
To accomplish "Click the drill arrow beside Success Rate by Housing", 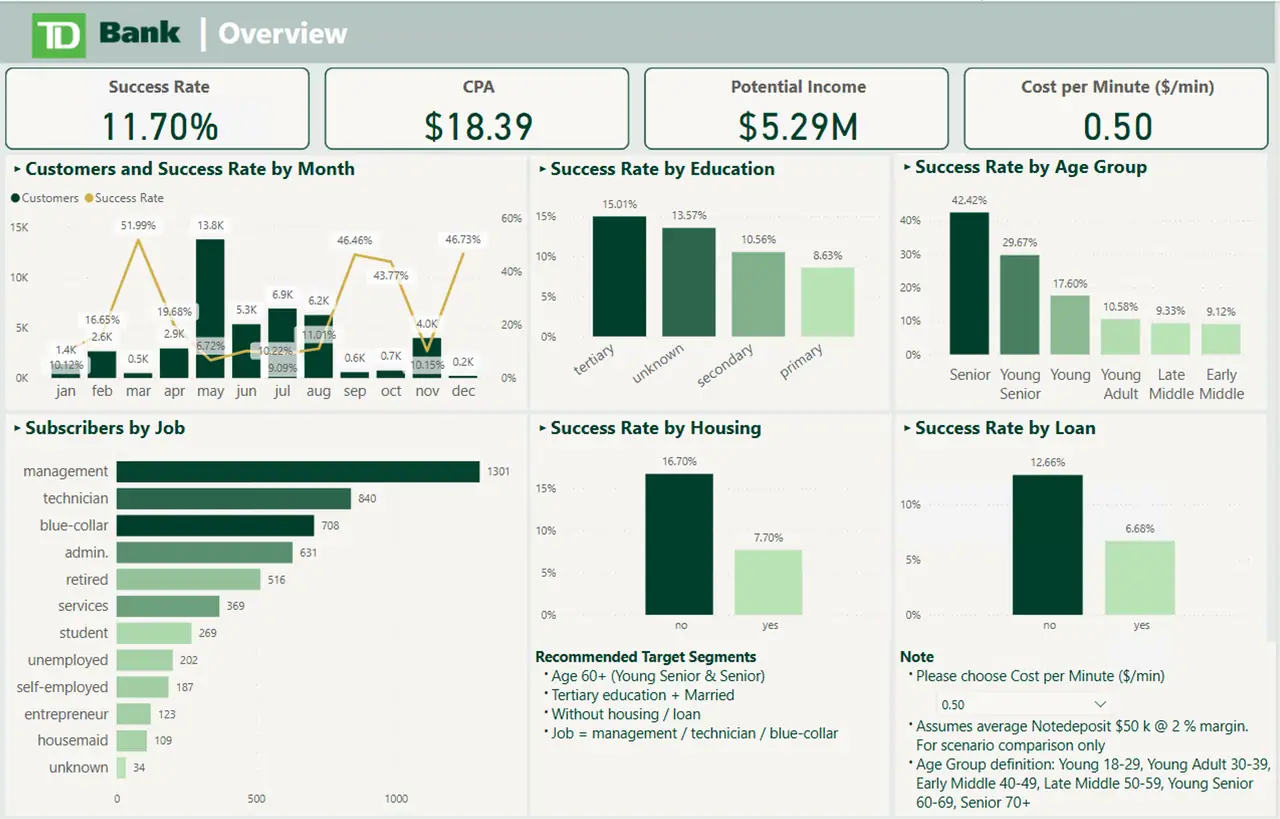I will [x=543, y=428].
